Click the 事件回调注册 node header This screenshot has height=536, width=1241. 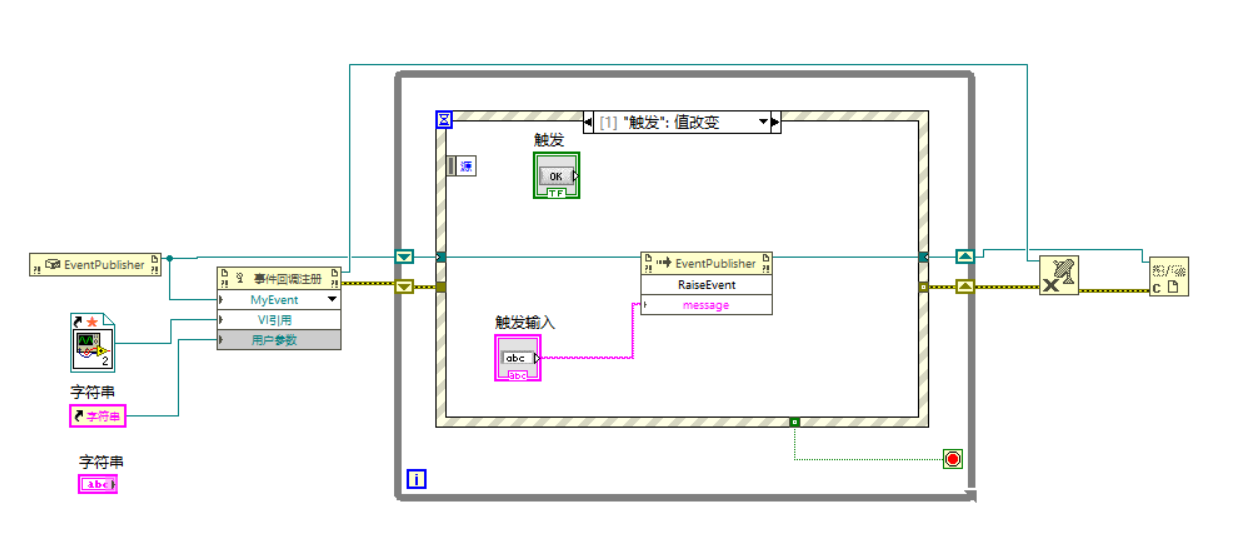pyautogui.click(x=279, y=278)
